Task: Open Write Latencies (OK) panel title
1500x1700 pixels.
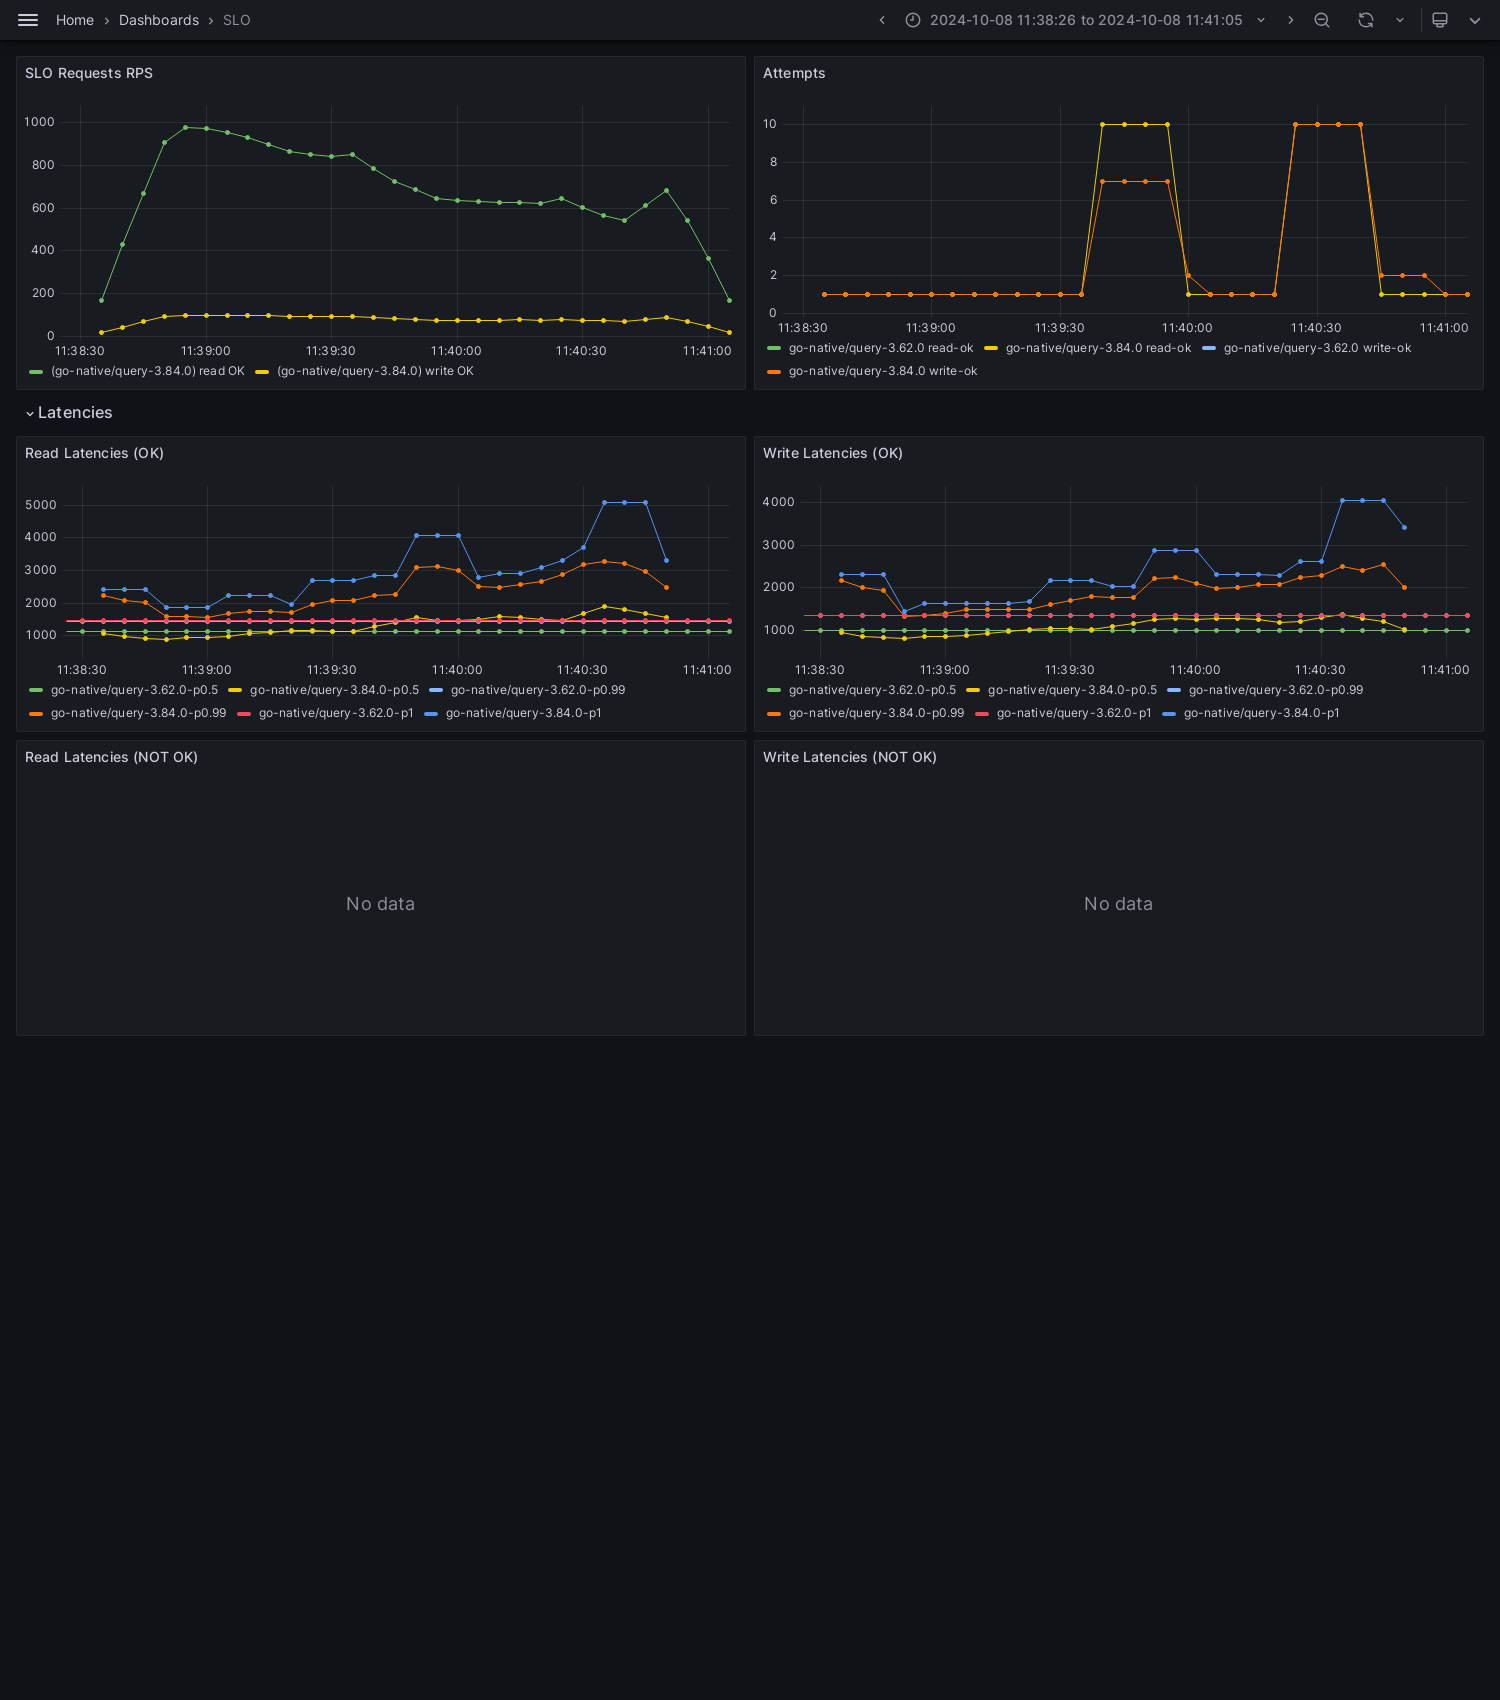Action: tap(833, 453)
